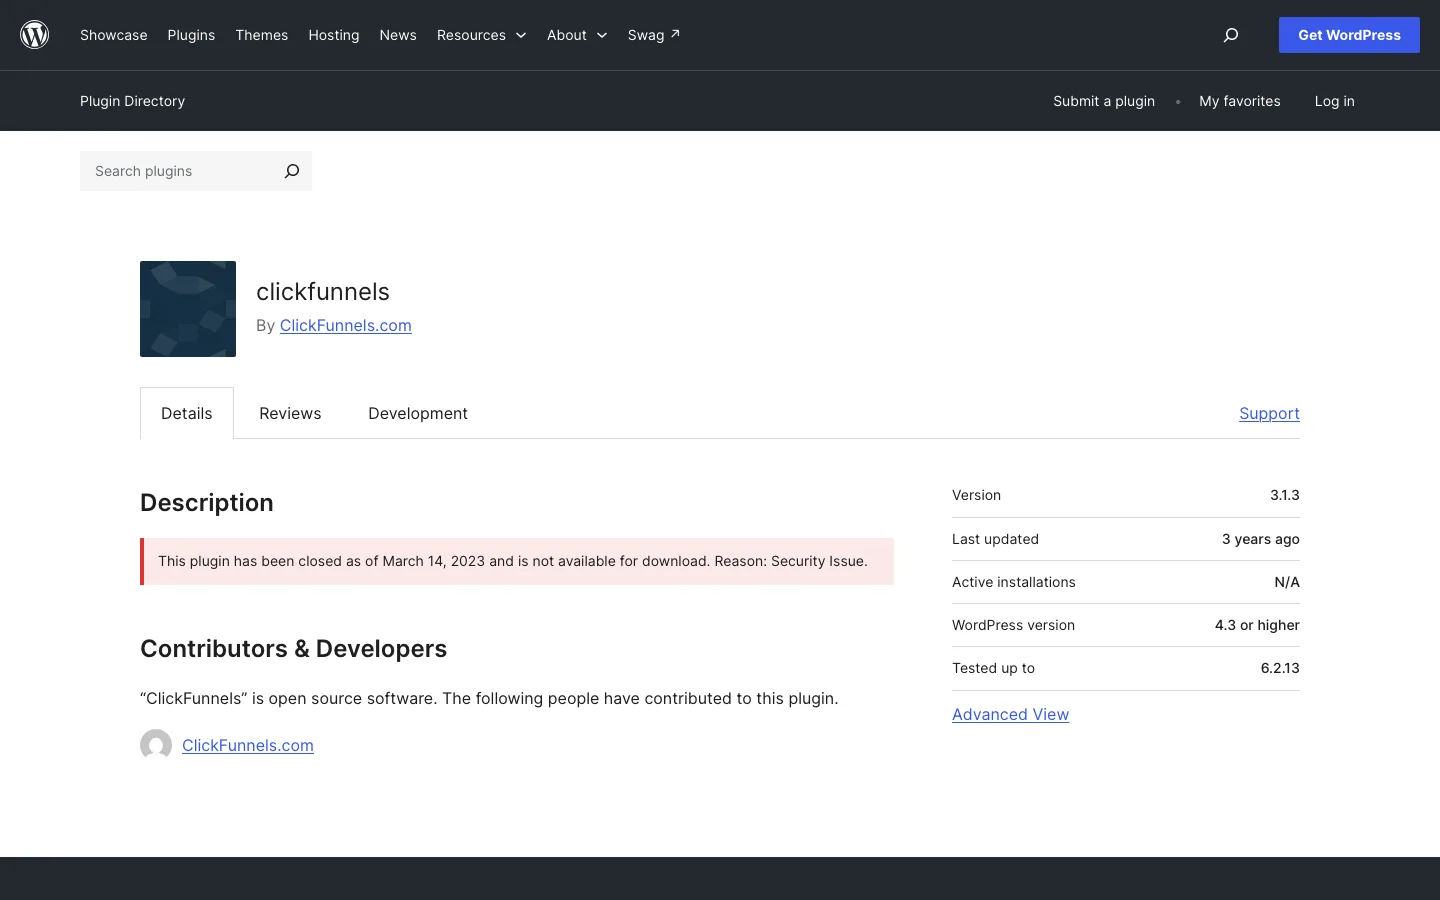1440x900 pixels.
Task: Click the clickfunnels plugin icon image
Action: pos(188,309)
